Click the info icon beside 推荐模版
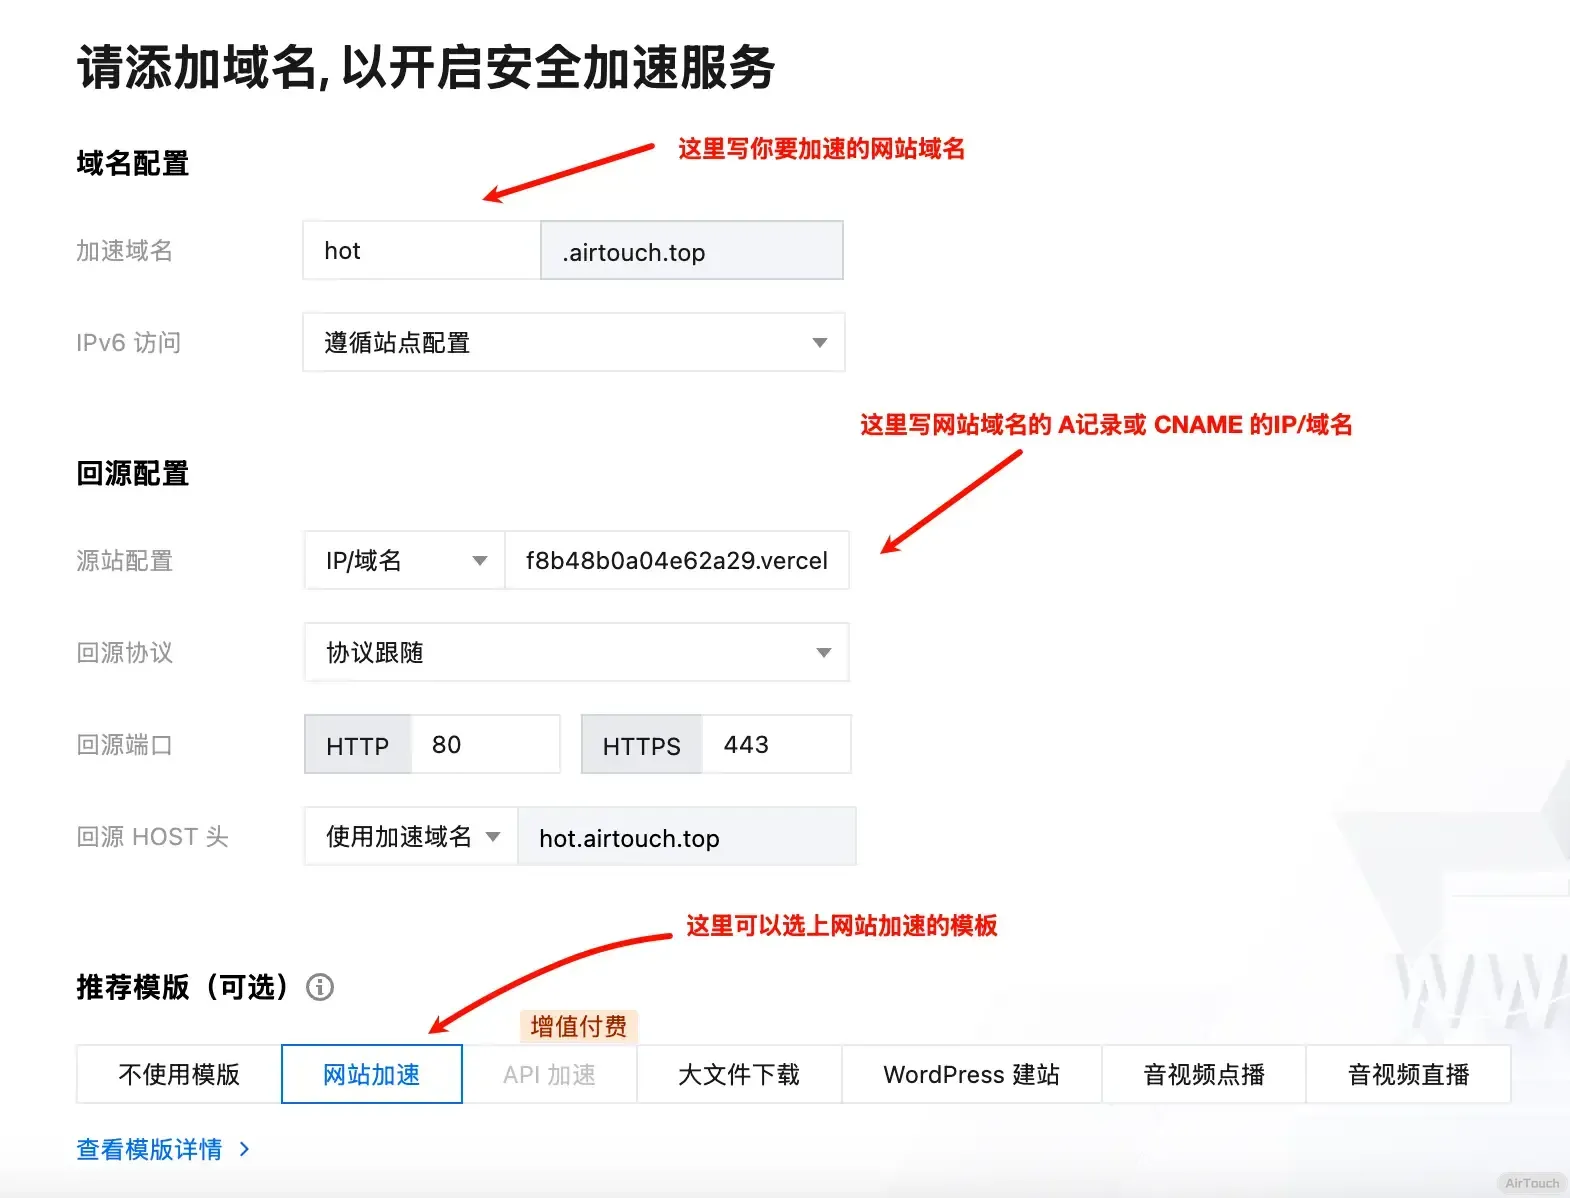Image resolution: width=1570 pixels, height=1198 pixels. [x=320, y=988]
